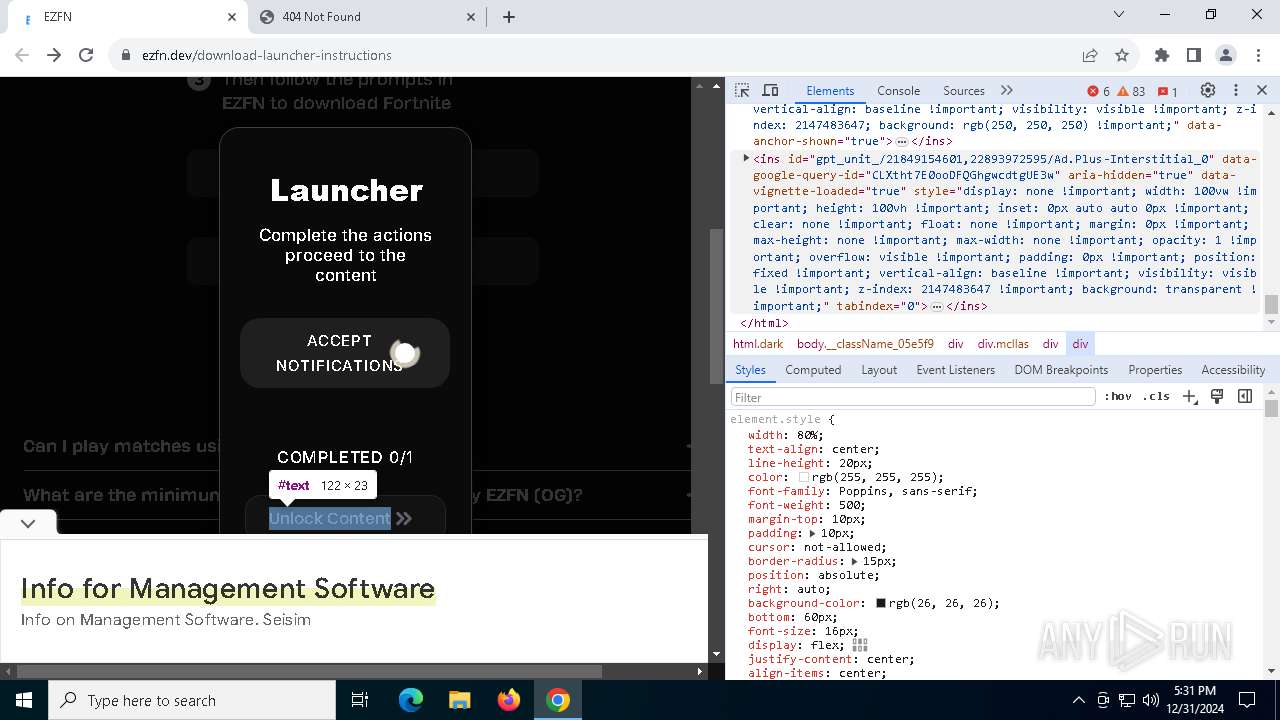The image size is (1280, 720).
Task: Click the rendering emulation paintbrush icon
Action: point(1217,397)
